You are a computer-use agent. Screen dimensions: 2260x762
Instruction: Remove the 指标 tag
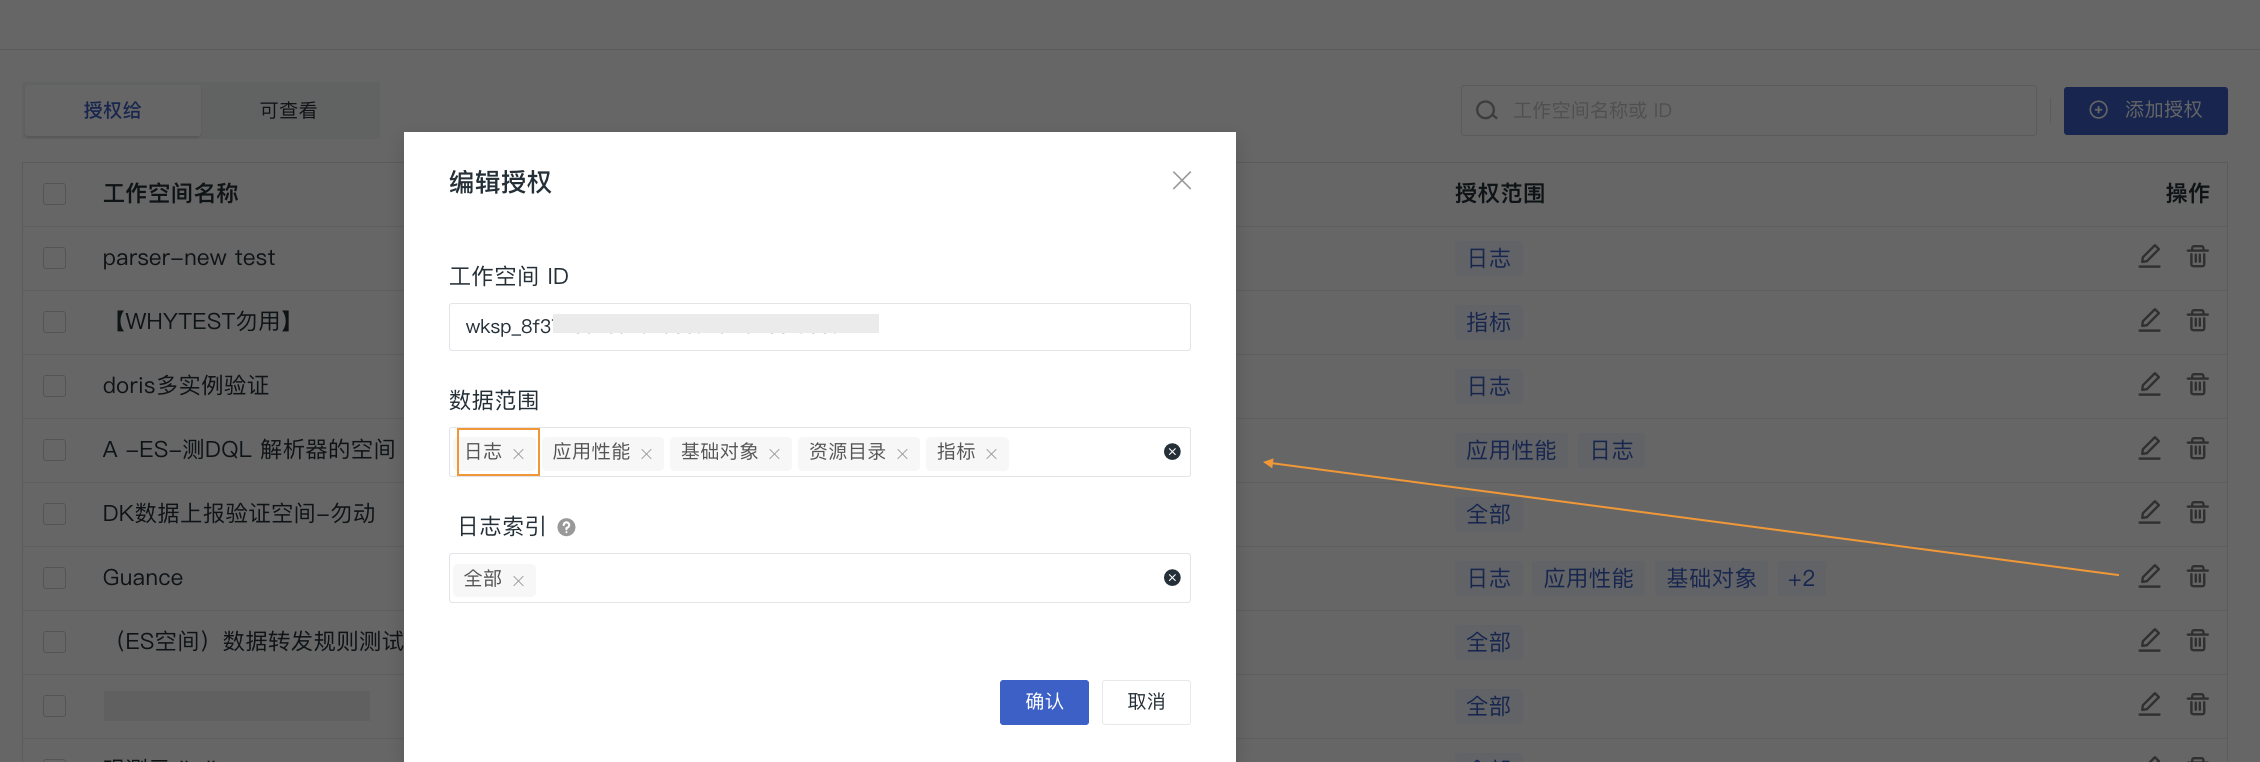point(991,454)
